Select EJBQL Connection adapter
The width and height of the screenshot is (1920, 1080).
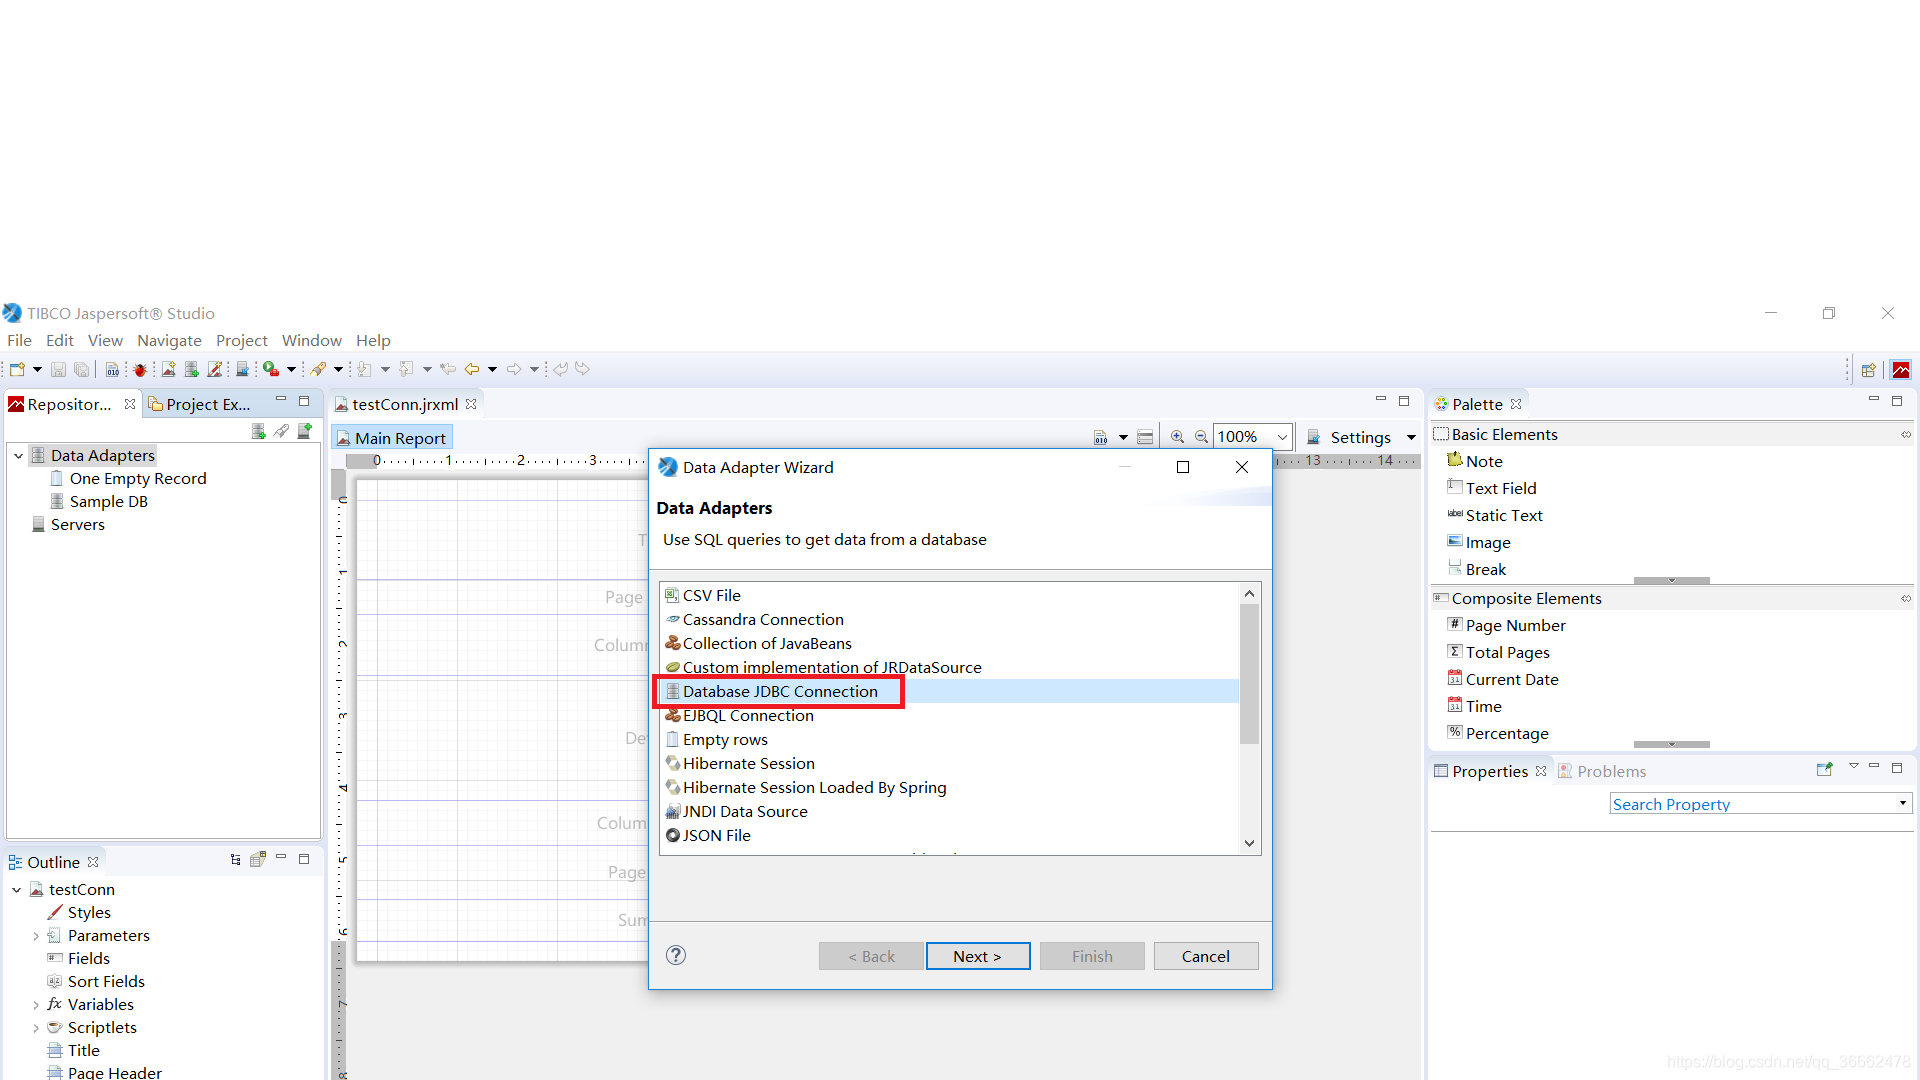949,715
